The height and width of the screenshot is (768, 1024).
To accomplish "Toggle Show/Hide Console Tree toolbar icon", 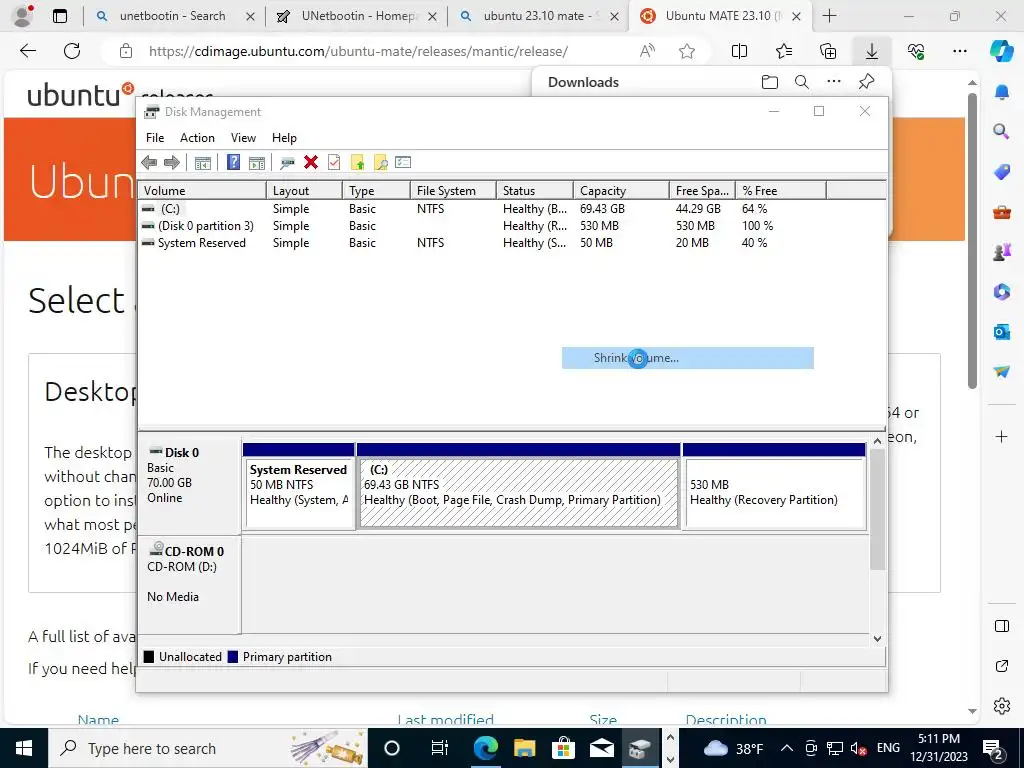I will 203,163.
